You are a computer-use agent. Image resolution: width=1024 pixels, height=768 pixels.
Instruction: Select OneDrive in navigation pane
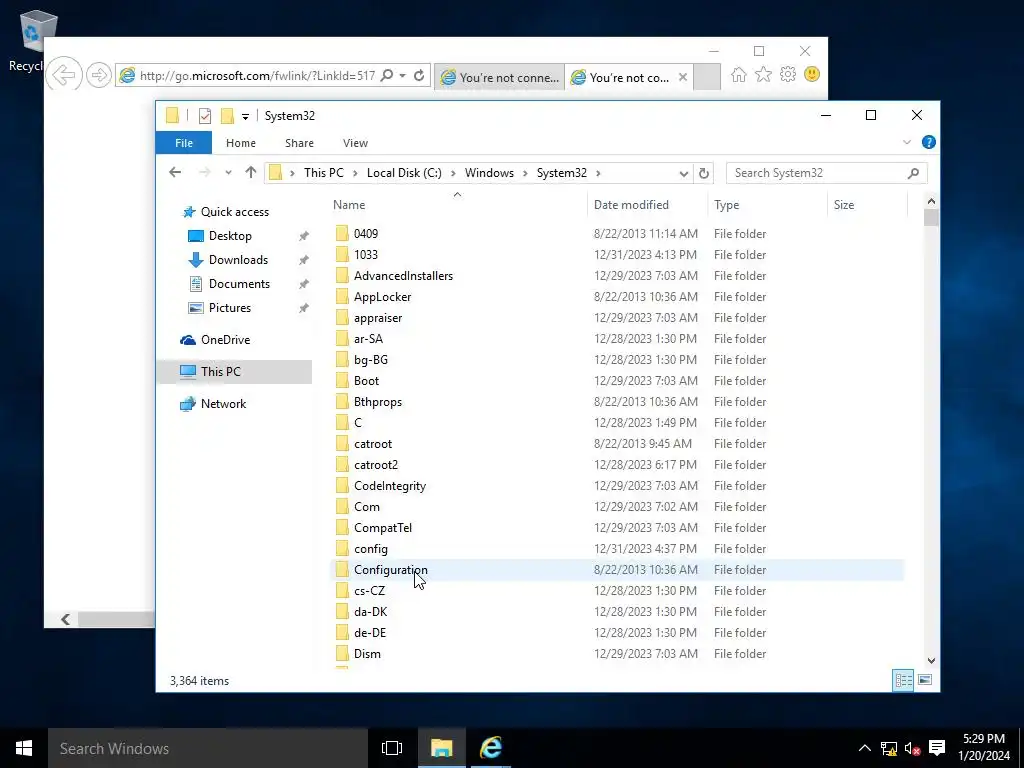[x=225, y=340]
